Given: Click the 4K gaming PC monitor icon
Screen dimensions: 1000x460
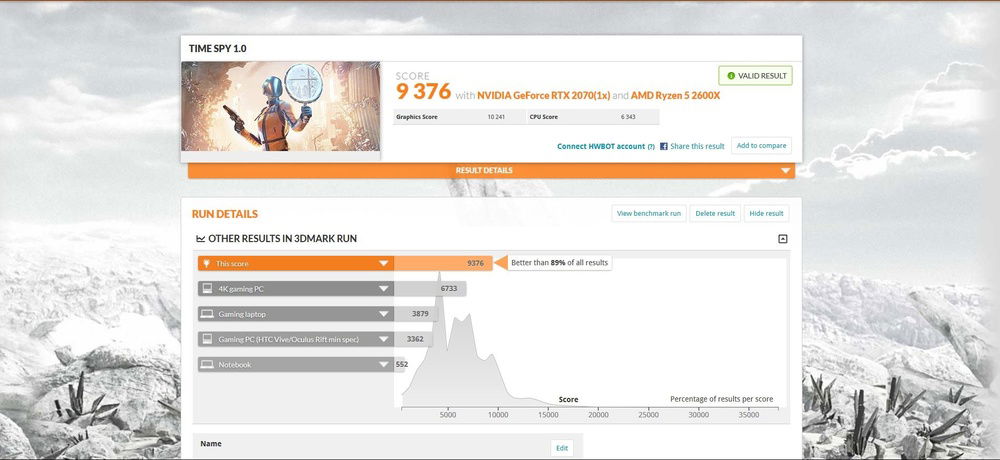Looking at the screenshot, I should click(207, 289).
